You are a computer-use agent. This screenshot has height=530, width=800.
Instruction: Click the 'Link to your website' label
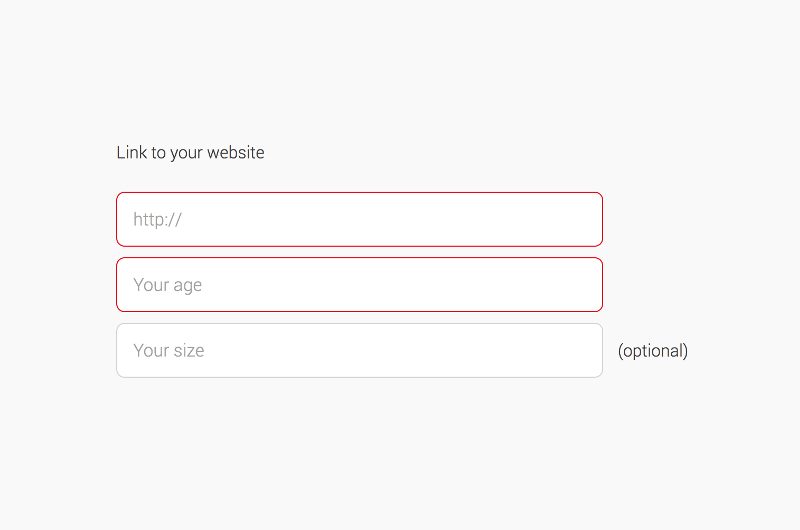pos(190,153)
